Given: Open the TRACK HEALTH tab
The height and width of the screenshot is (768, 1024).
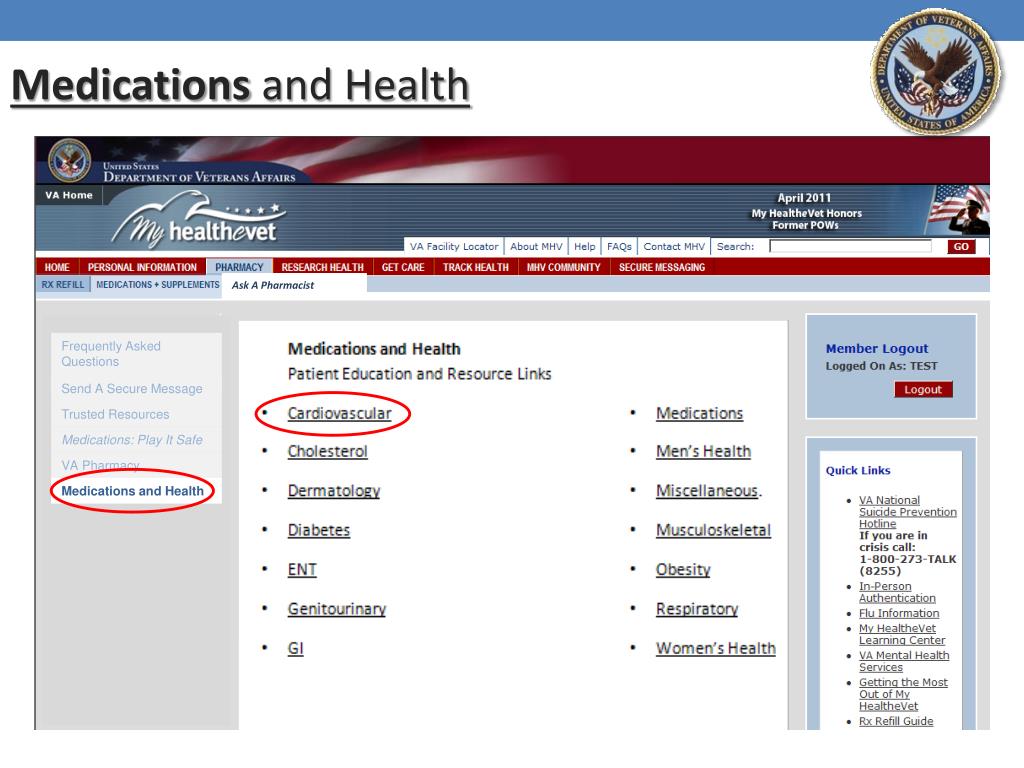Looking at the screenshot, I should pos(475,267).
